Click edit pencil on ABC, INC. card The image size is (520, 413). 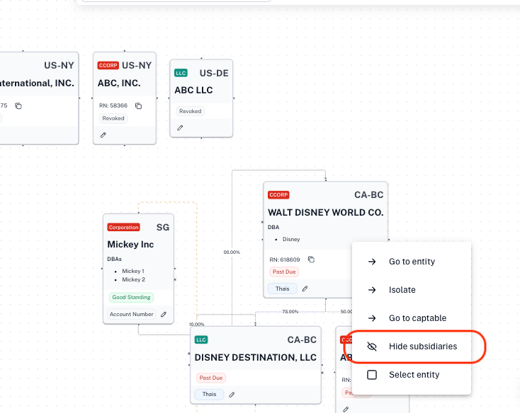click(103, 135)
